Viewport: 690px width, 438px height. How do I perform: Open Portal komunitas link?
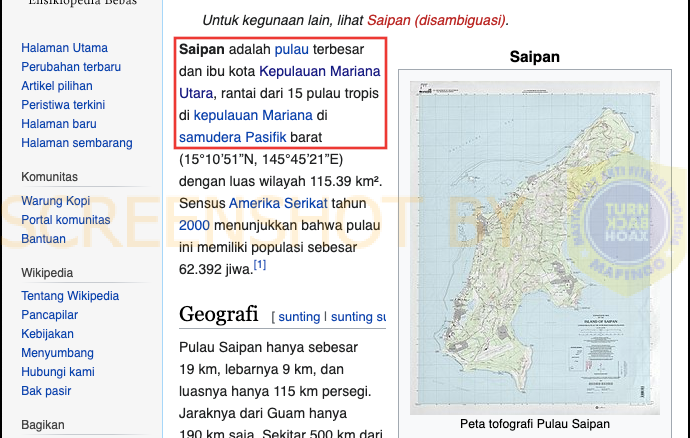(66, 219)
